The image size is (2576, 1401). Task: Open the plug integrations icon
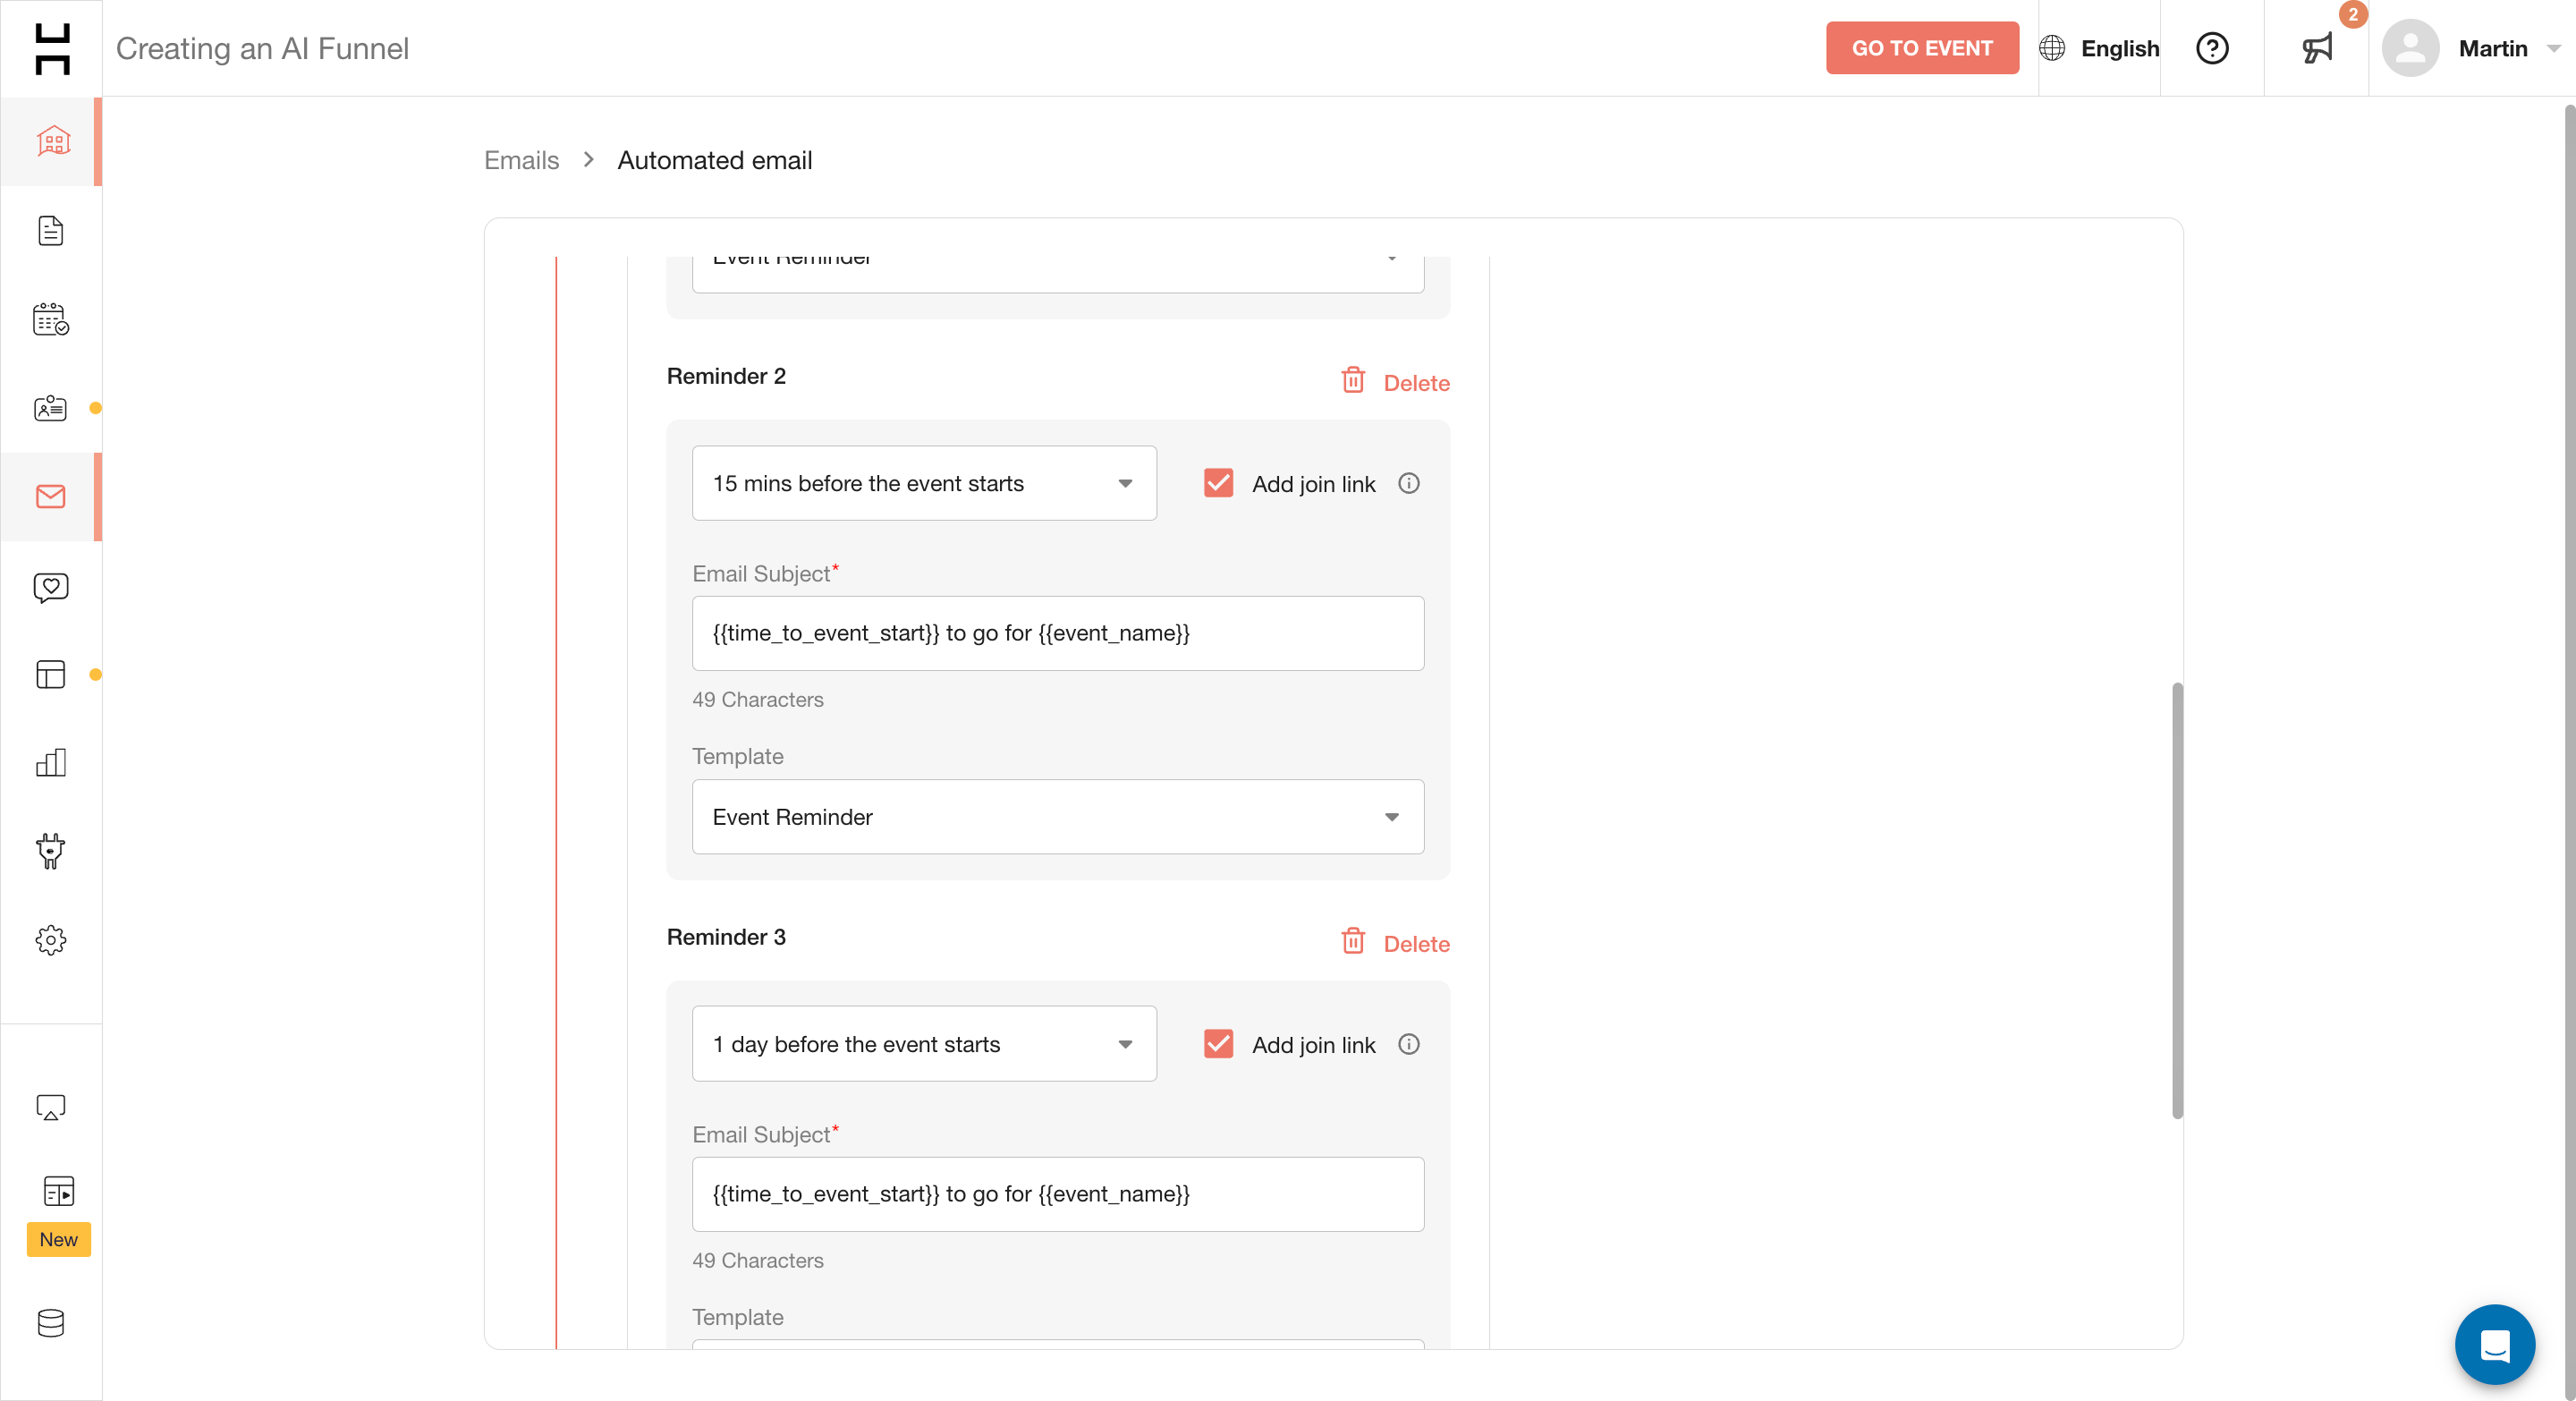click(51, 851)
